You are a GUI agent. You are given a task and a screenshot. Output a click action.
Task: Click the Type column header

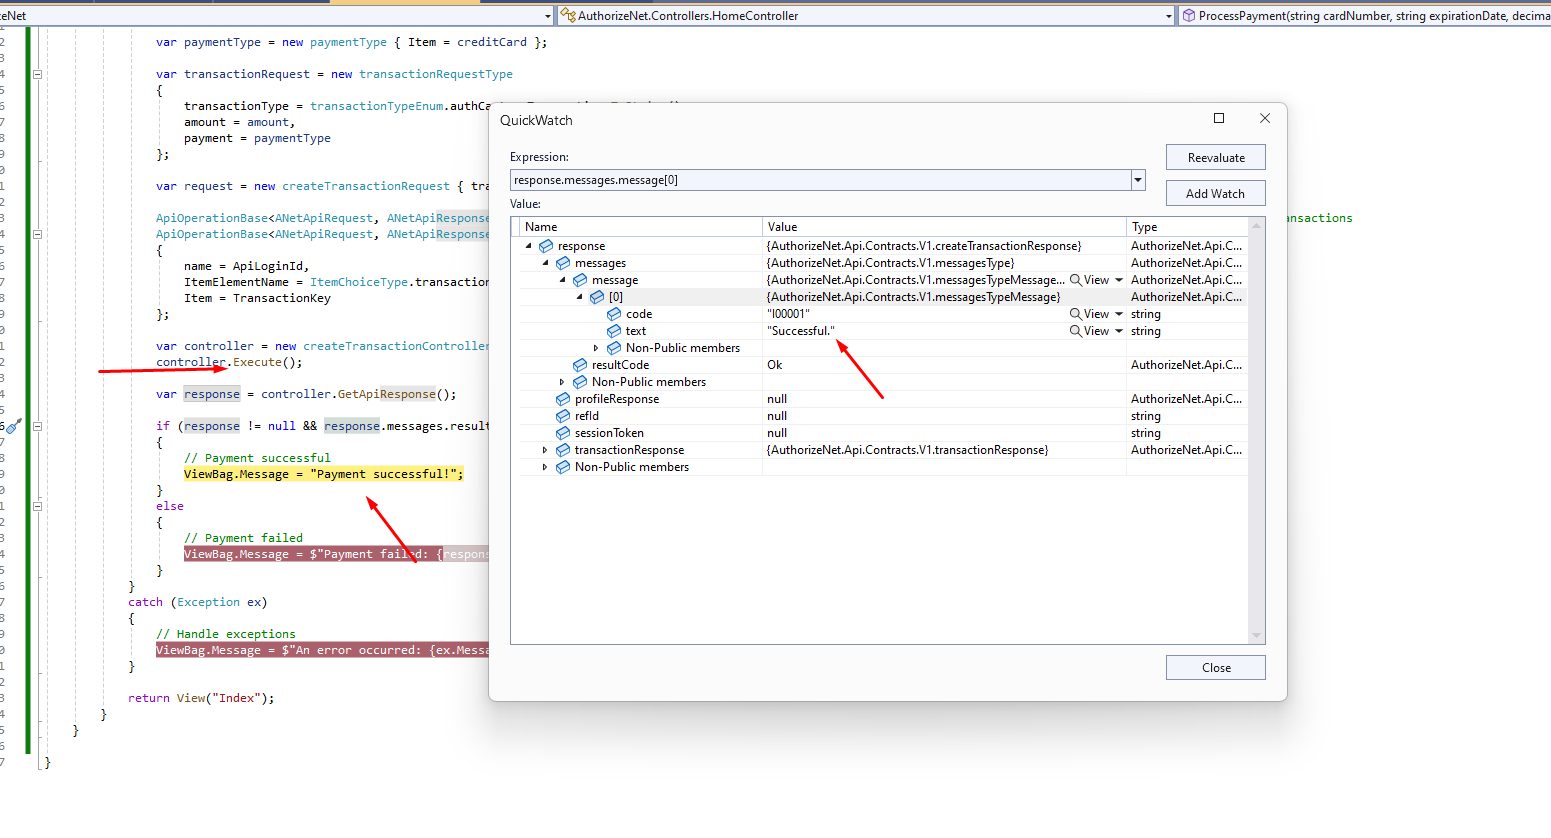pyautogui.click(x=1188, y=227)
